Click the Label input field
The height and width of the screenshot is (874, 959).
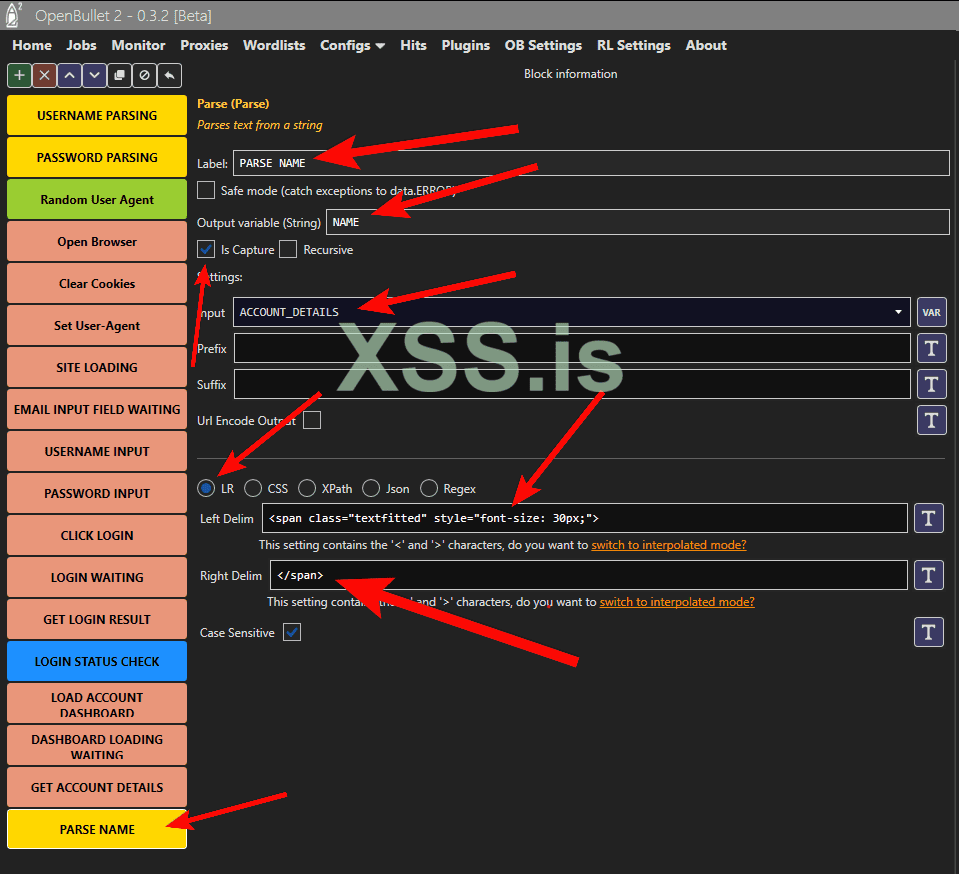(591, 163)
